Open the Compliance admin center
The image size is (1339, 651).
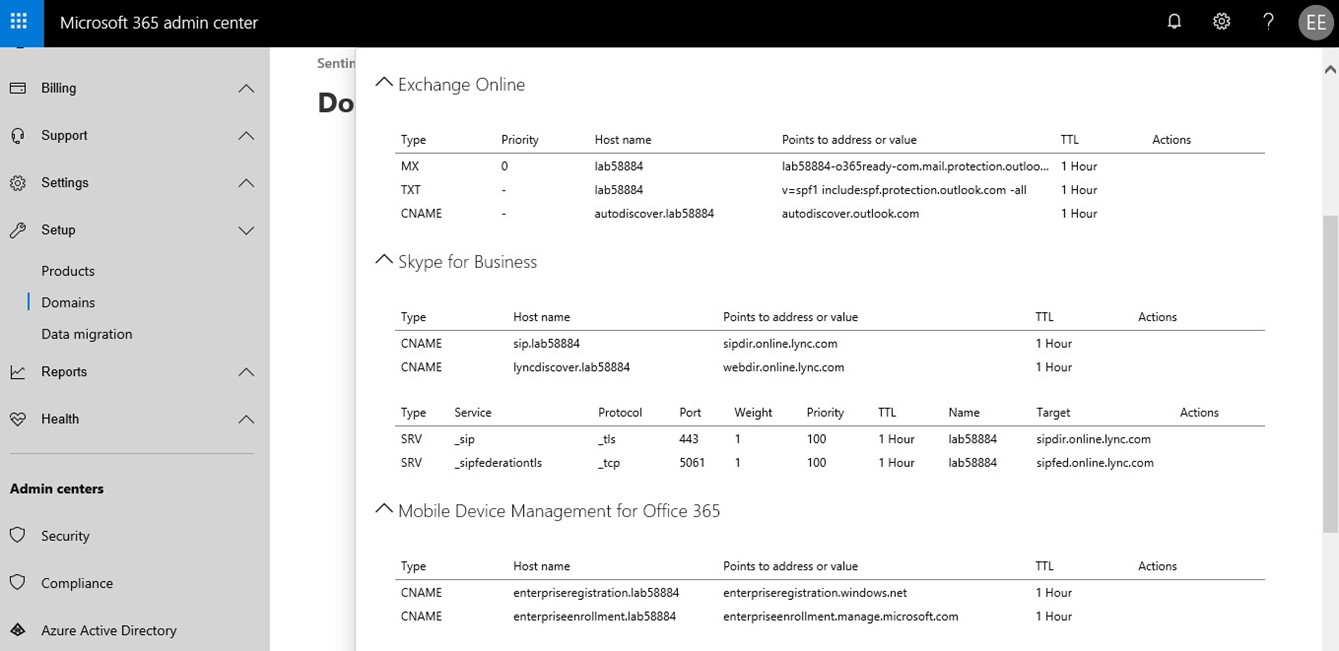[x=77, y=583]
